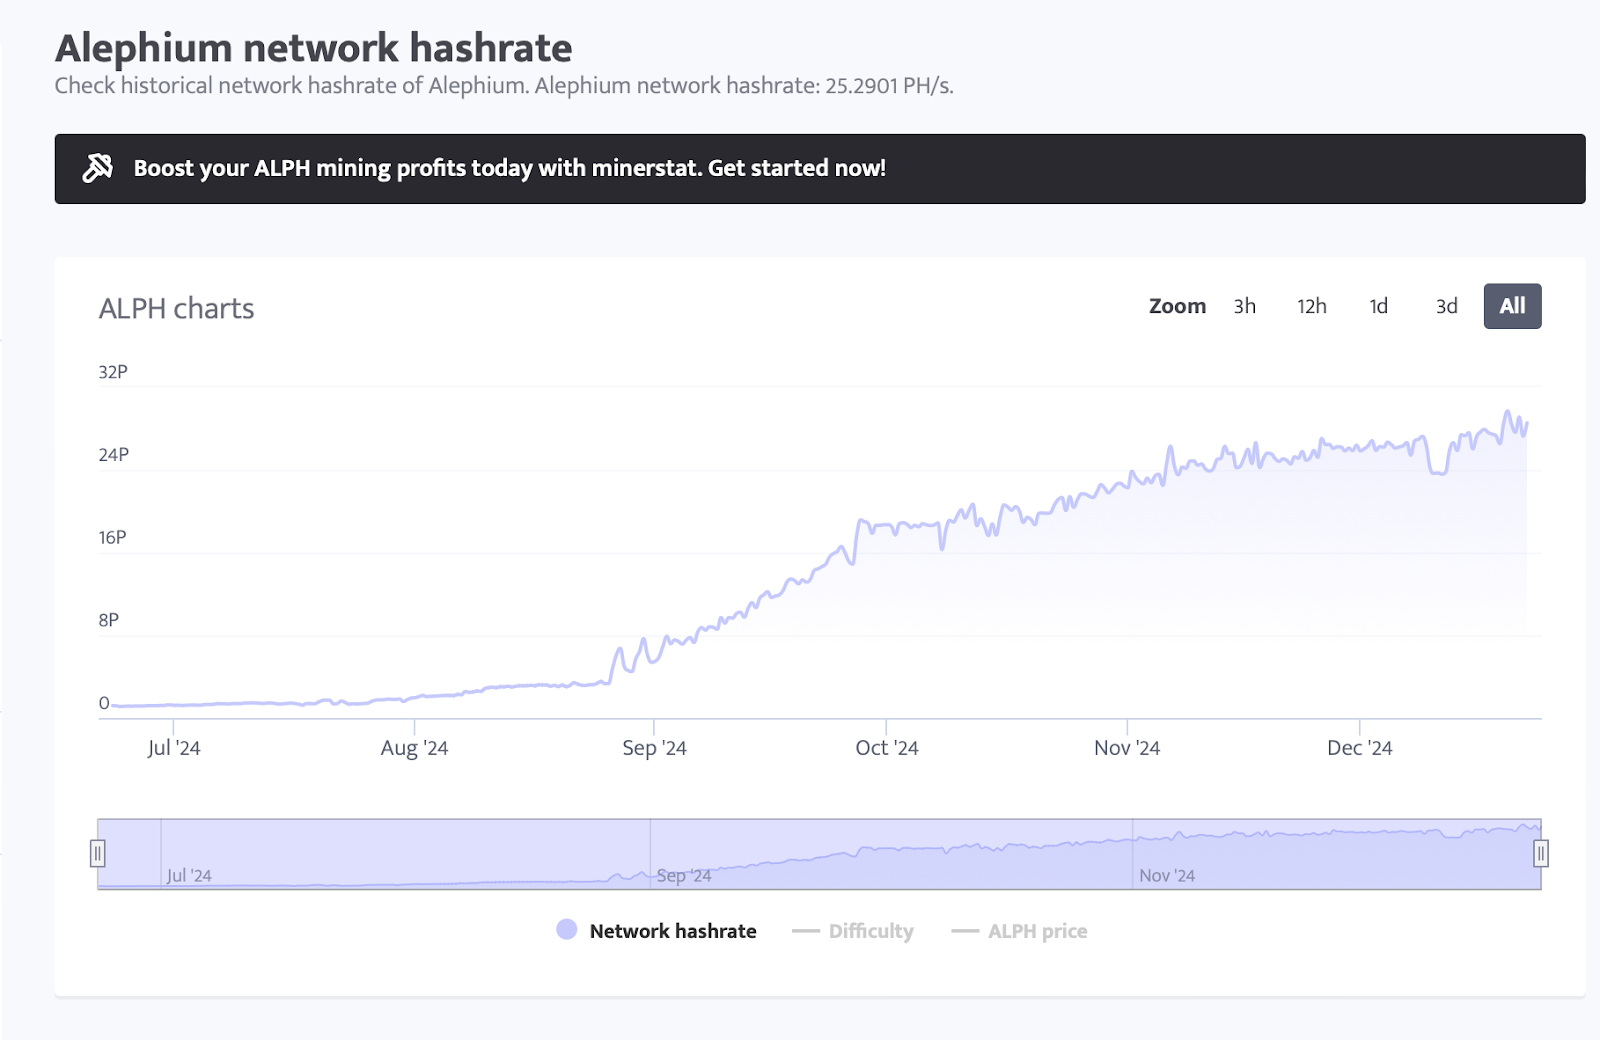Click the Jul '24 x-axis label
Viewport: 1600px width, 1040px height.
174,748
